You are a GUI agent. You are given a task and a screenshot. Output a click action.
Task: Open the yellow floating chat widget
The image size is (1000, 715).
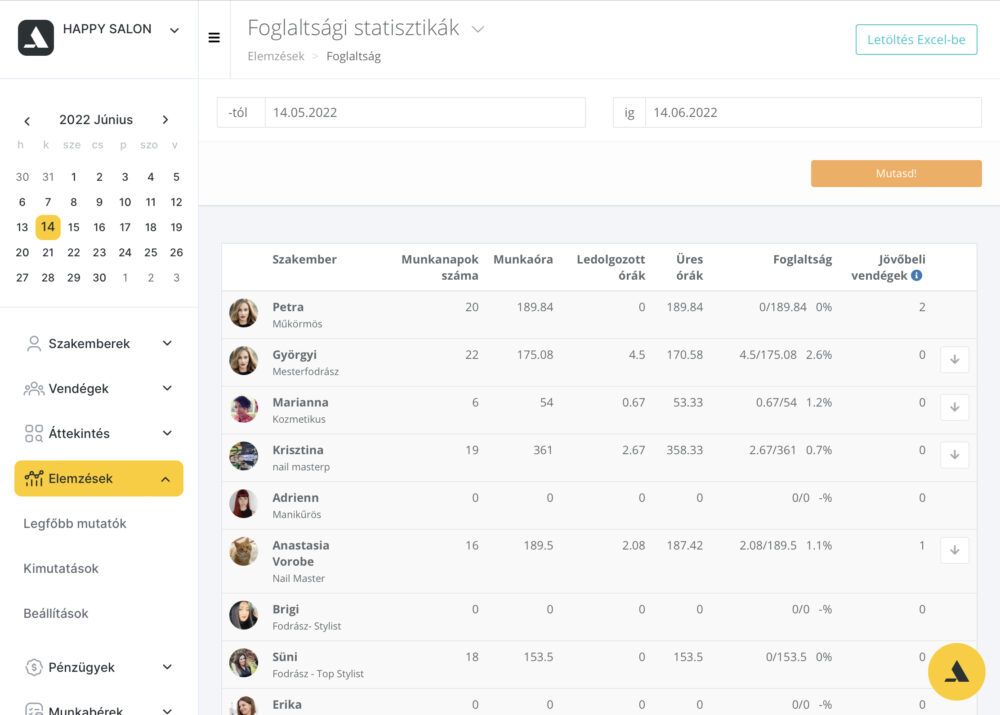[x=956, y=672]
